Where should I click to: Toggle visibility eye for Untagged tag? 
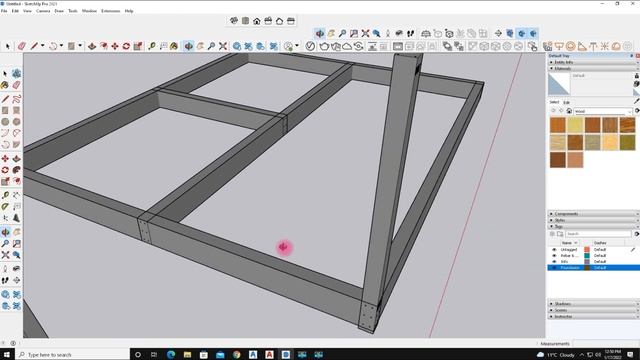tap(554, 249)
